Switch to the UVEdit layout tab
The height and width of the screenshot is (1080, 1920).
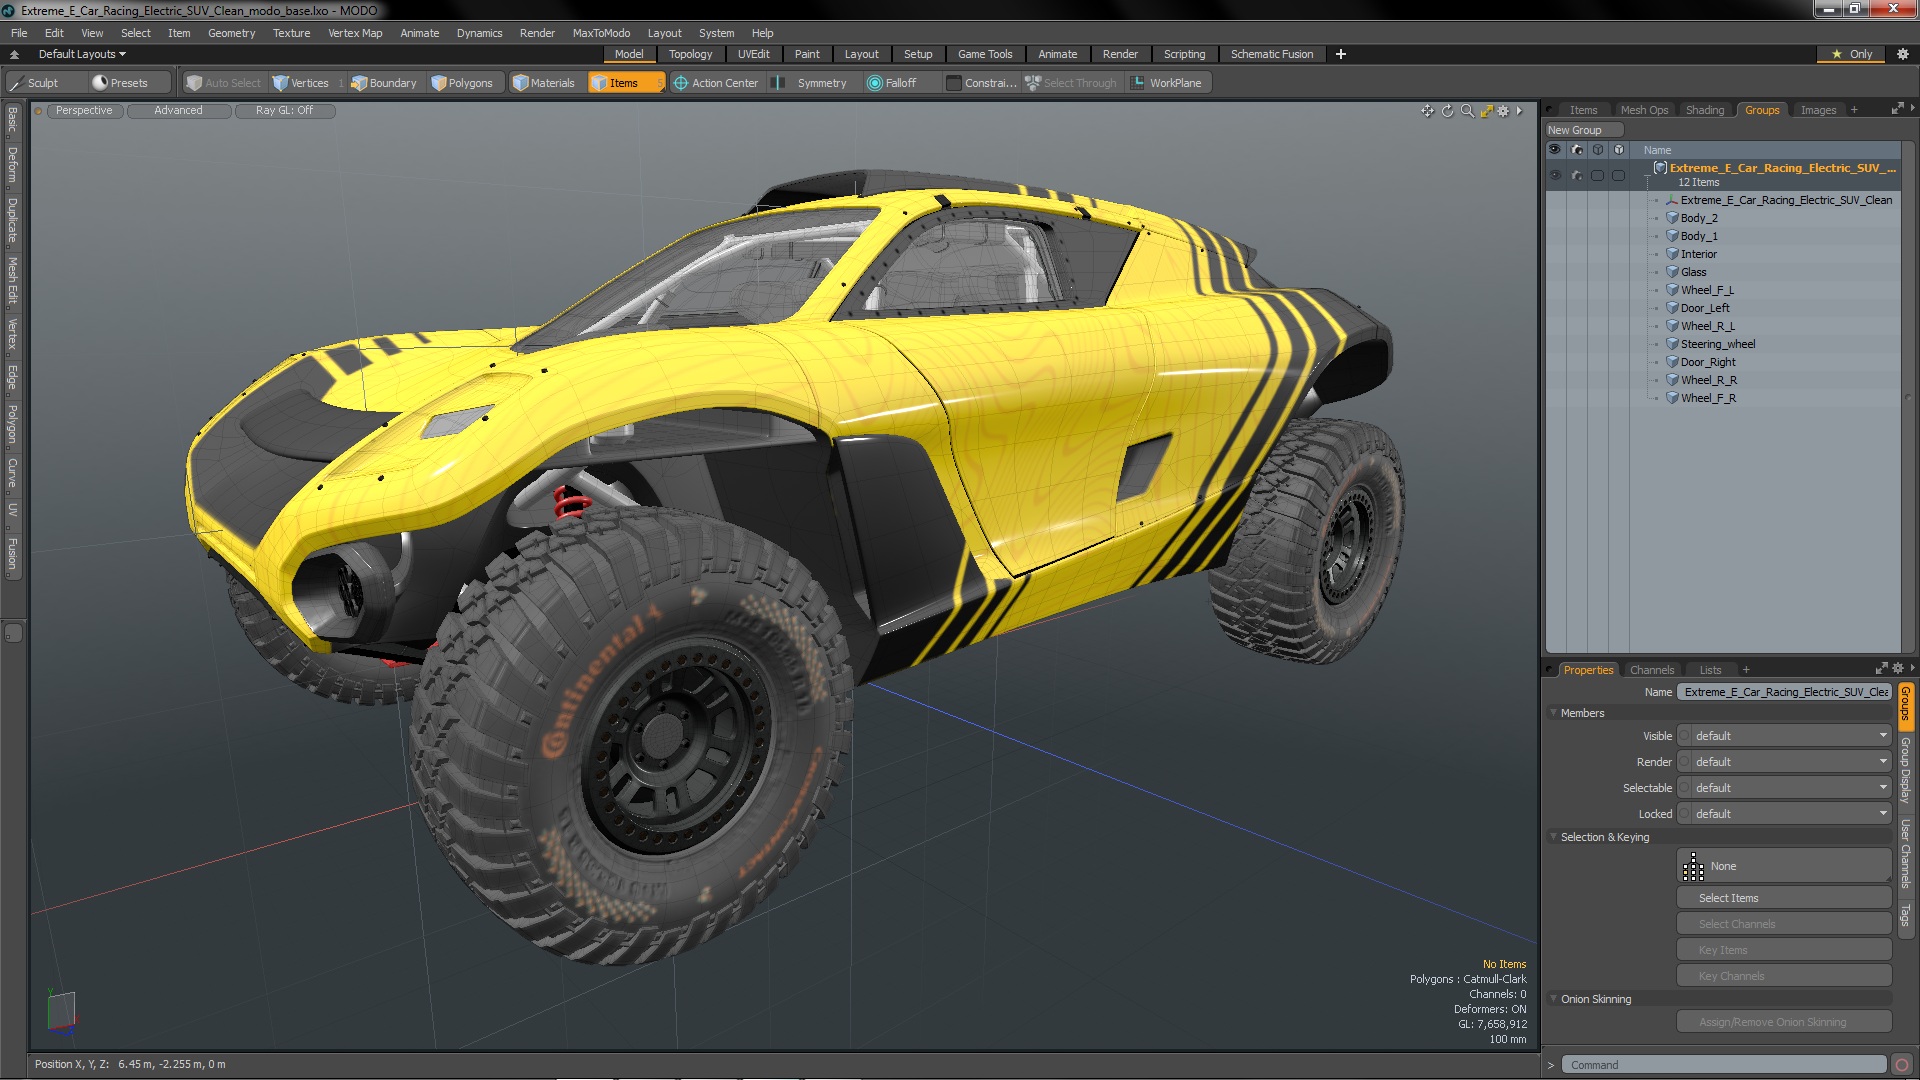point(753,54)
